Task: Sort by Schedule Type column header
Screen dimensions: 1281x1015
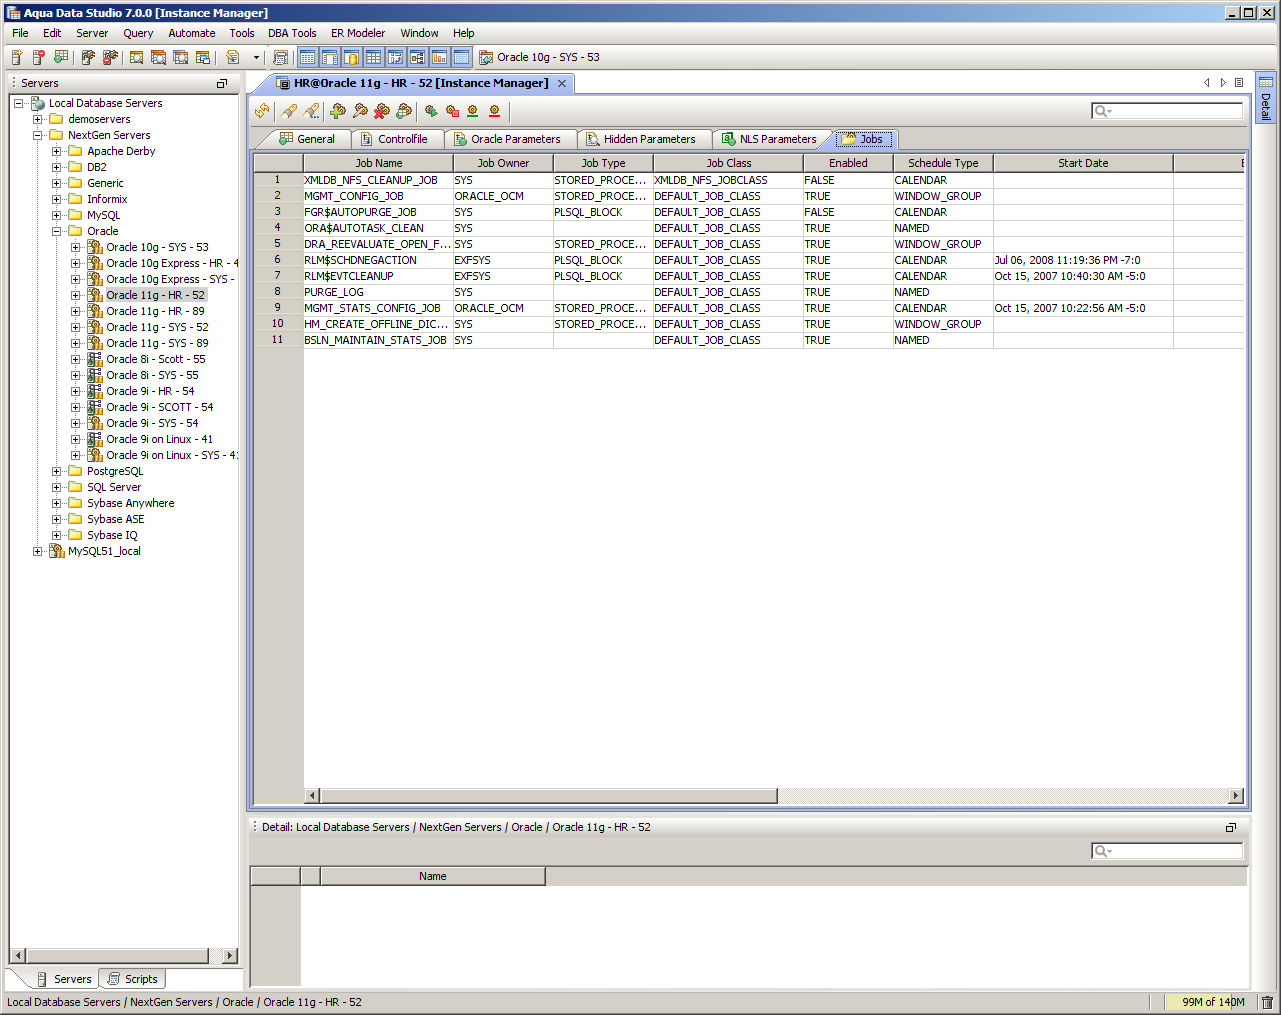Action: 943,163
